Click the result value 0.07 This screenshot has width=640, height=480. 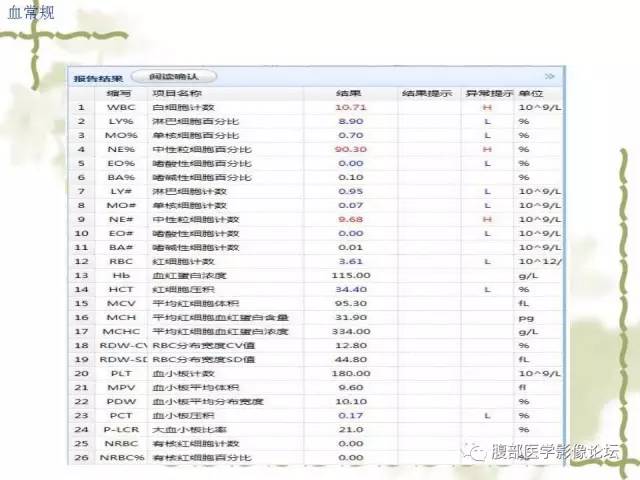coord(351,206)
